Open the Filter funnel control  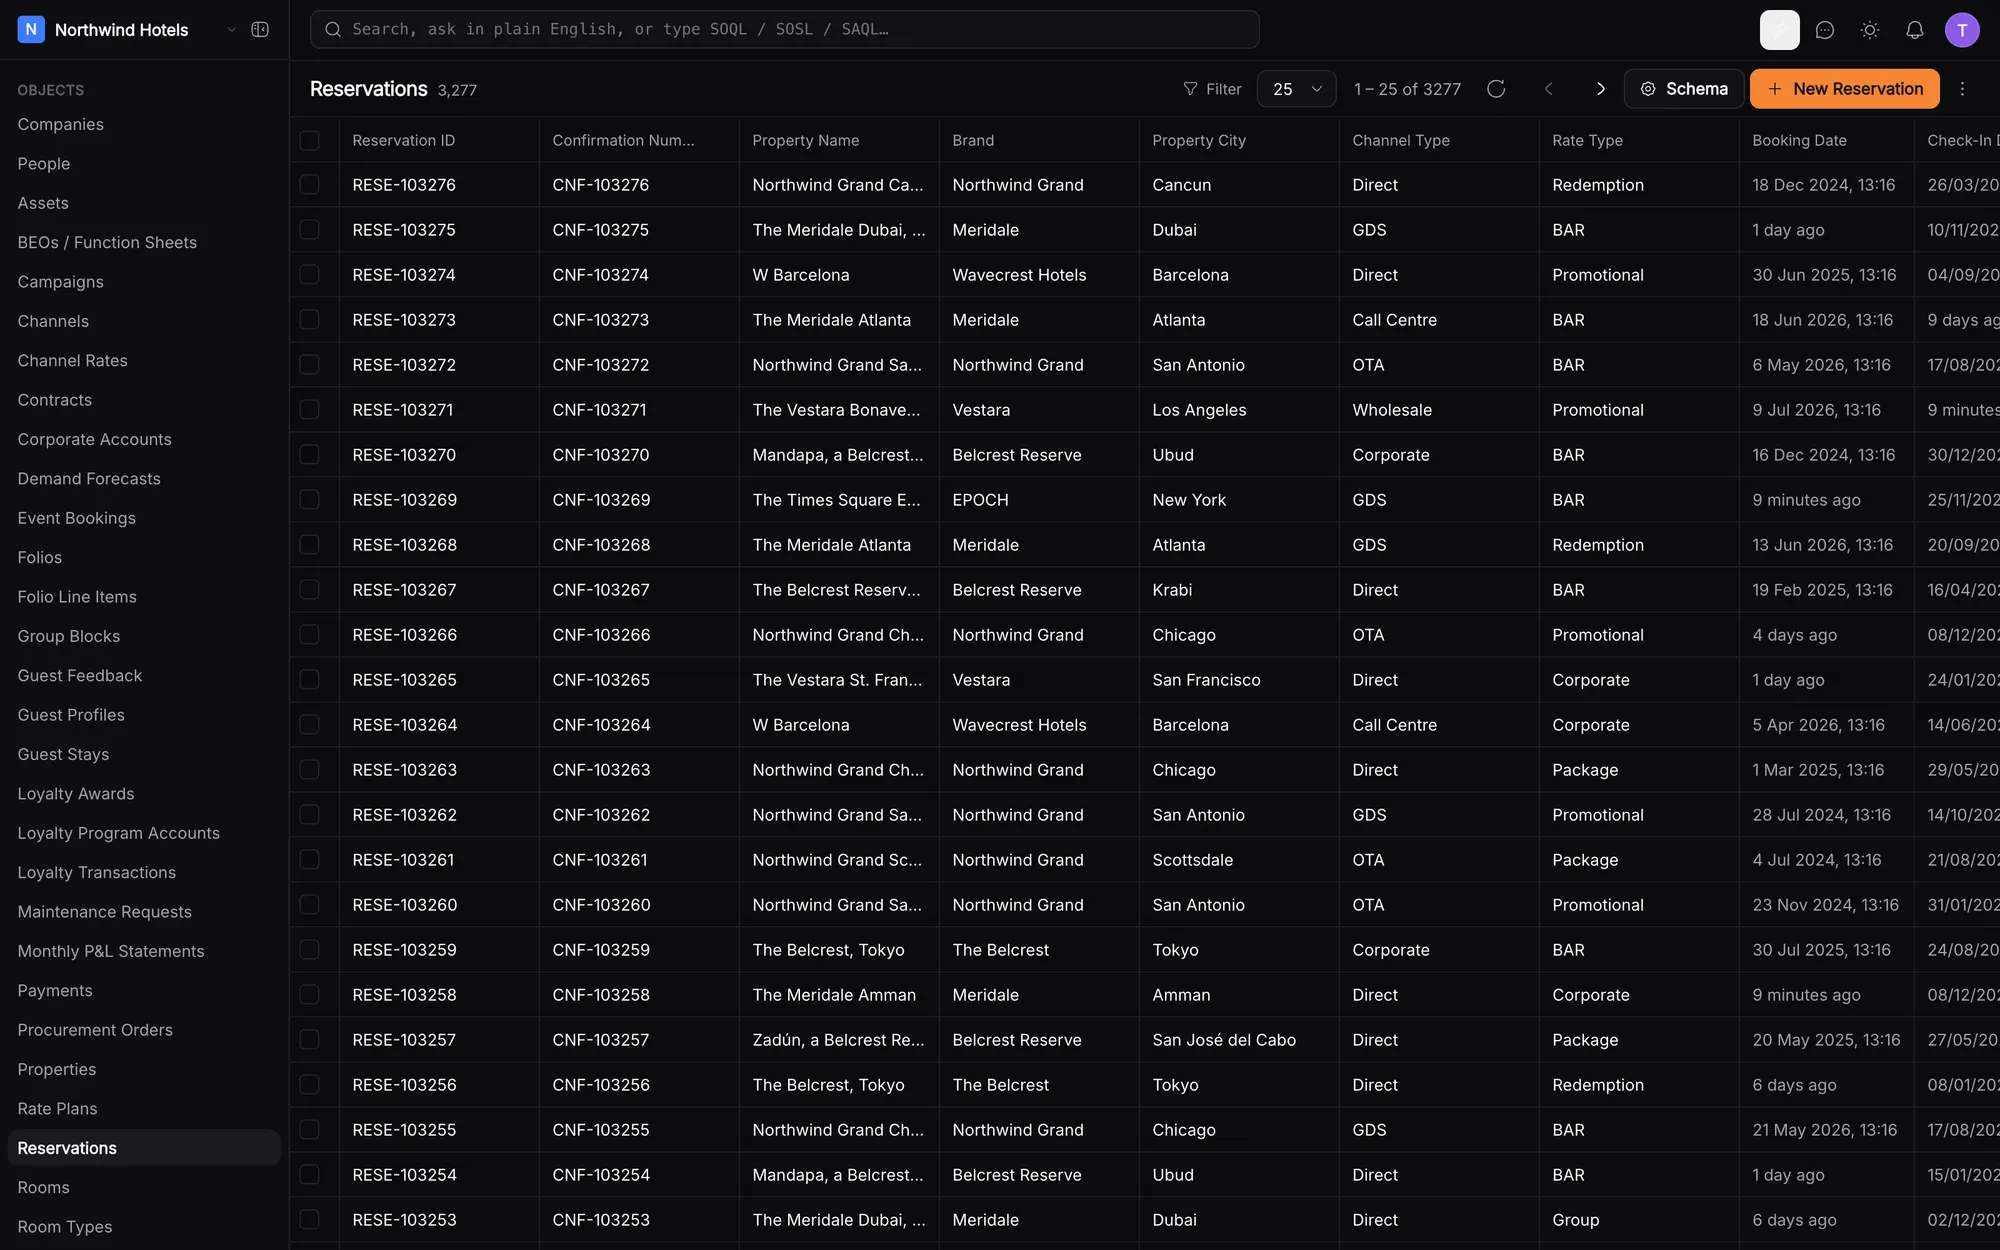pyautogui.click(x=1212, y=89)
